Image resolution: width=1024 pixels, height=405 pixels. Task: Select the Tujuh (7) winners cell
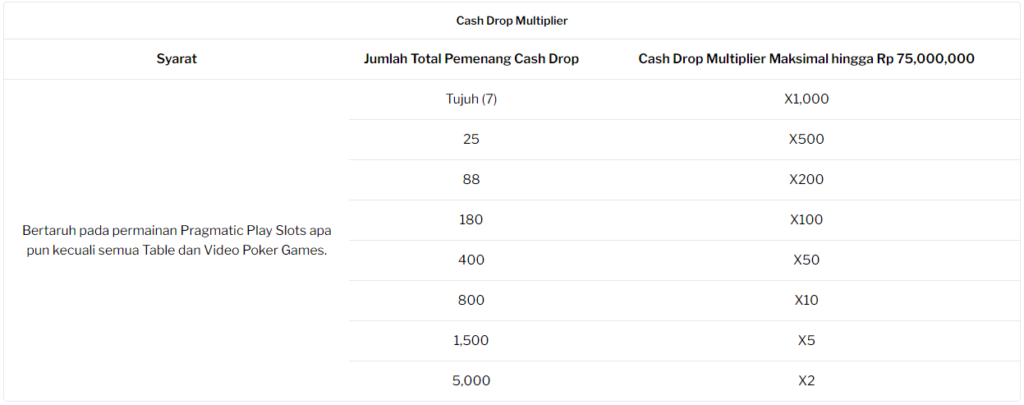[x=471, y=99]
